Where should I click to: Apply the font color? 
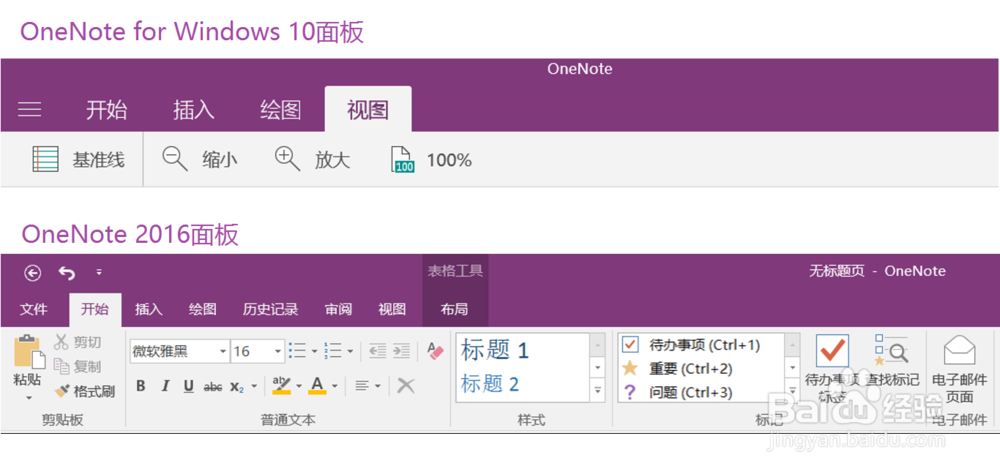click(x=317, y=385)
